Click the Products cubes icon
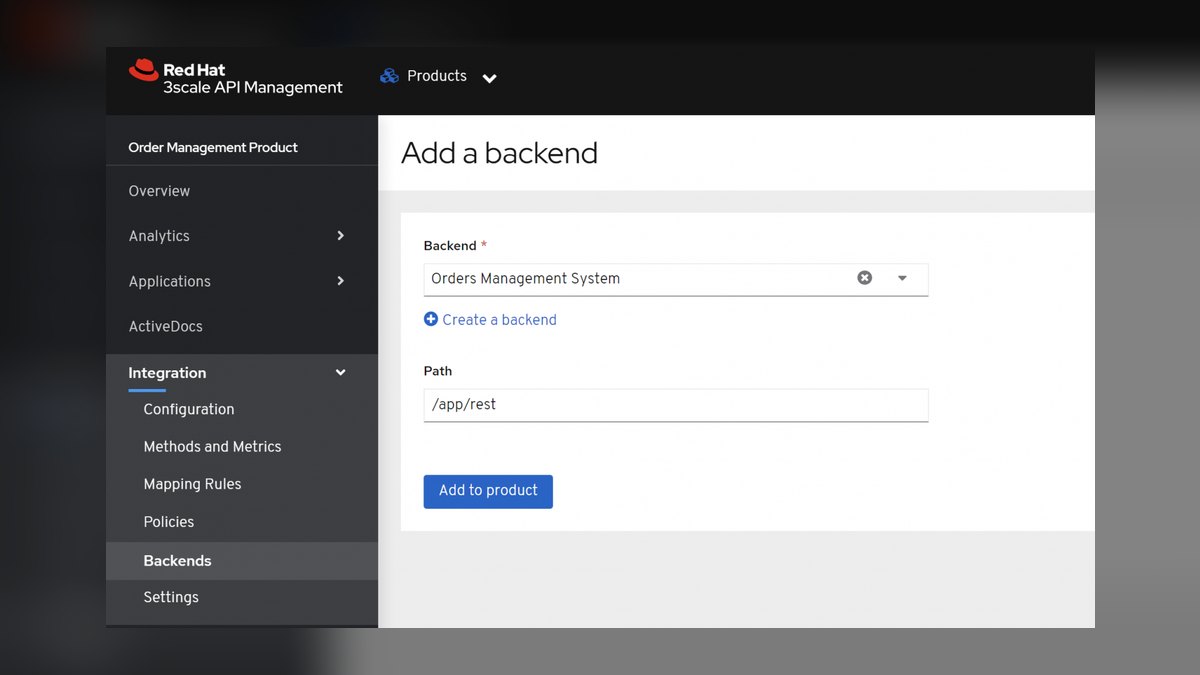 pyautogui.click(x=389, y=76)
